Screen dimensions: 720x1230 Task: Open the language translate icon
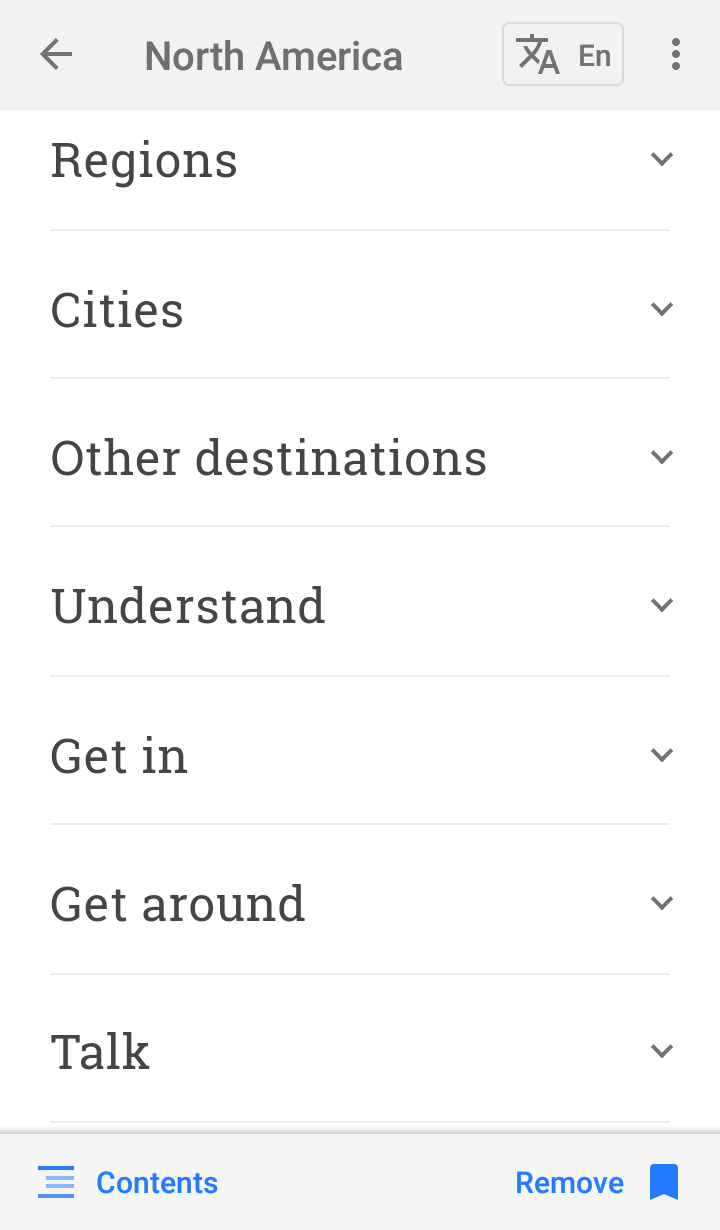click(x=538, y=55)
